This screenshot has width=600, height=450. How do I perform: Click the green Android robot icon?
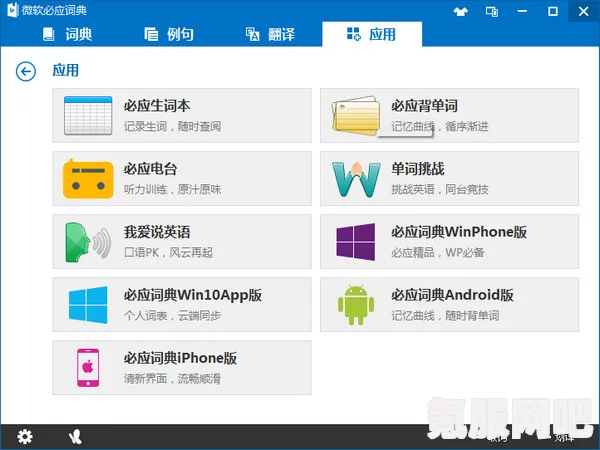356,305
